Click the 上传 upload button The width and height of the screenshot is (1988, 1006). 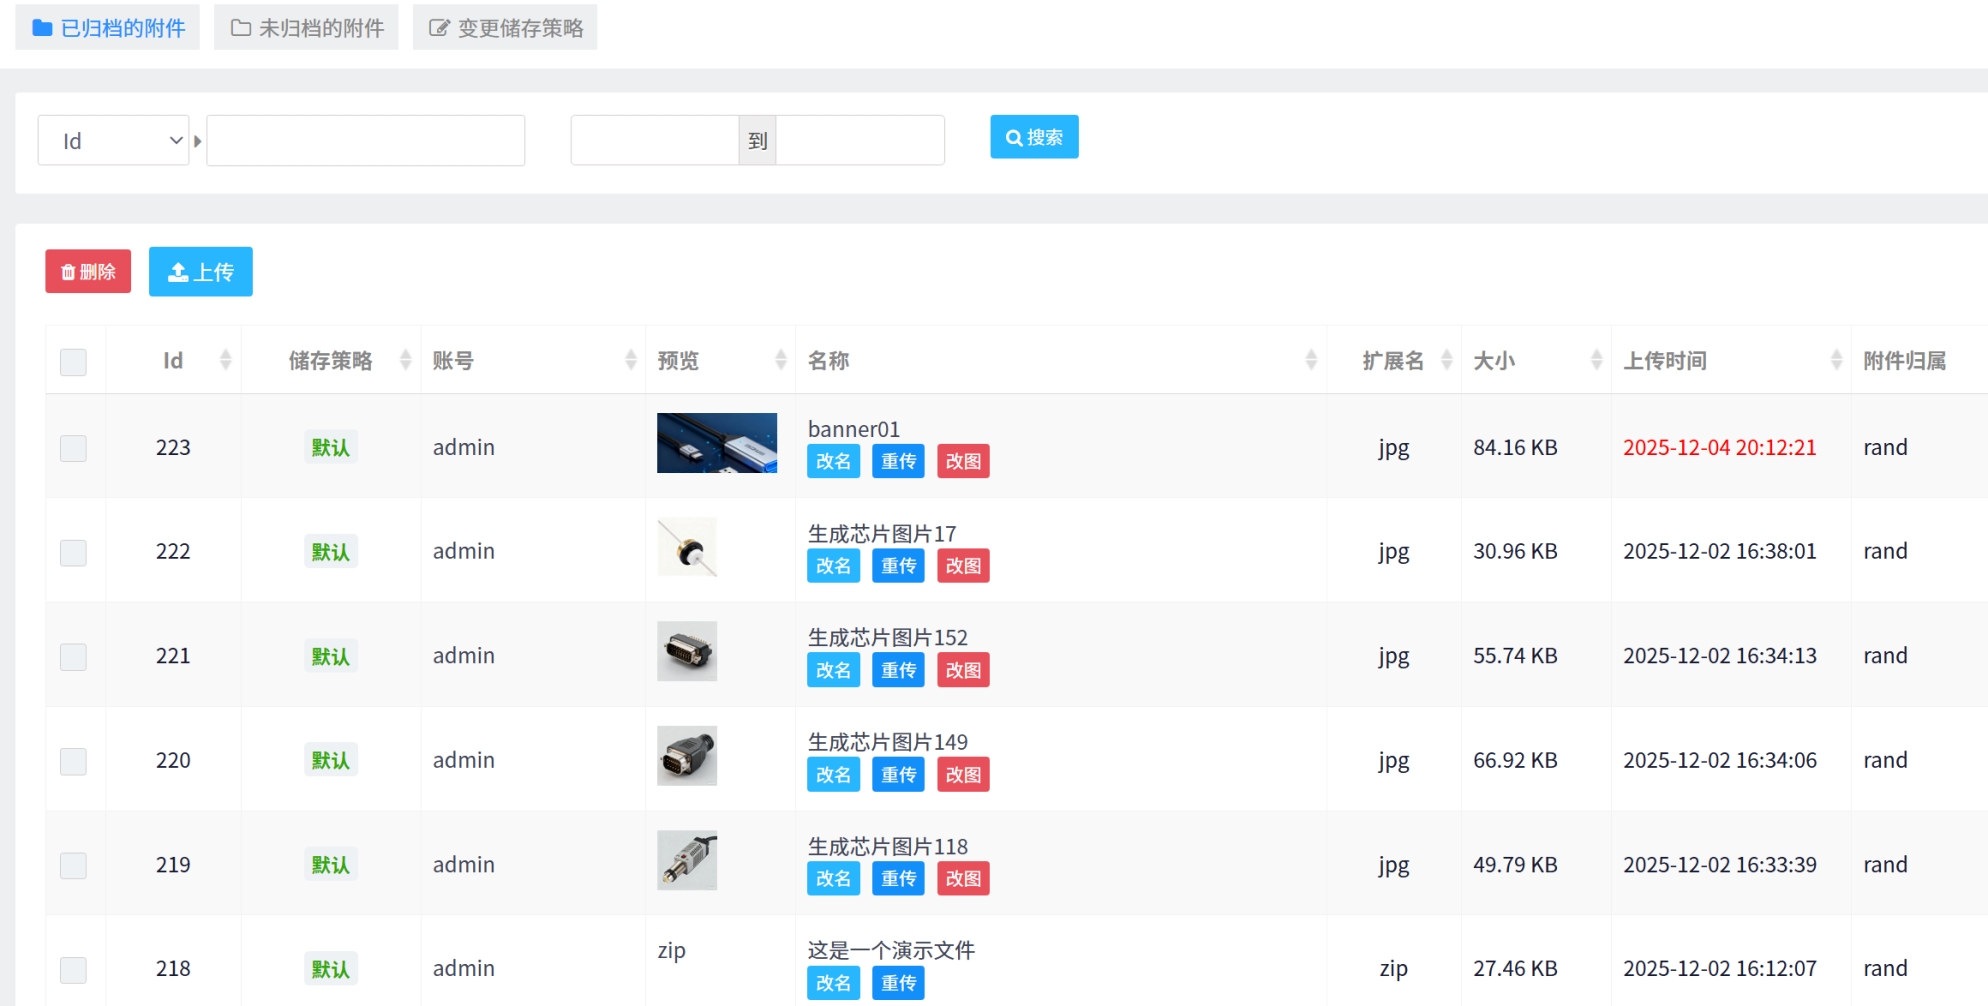(x=201, y=272)
